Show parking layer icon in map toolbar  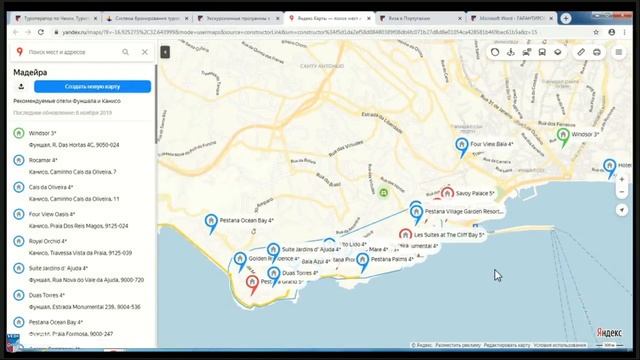click(527, 52)
